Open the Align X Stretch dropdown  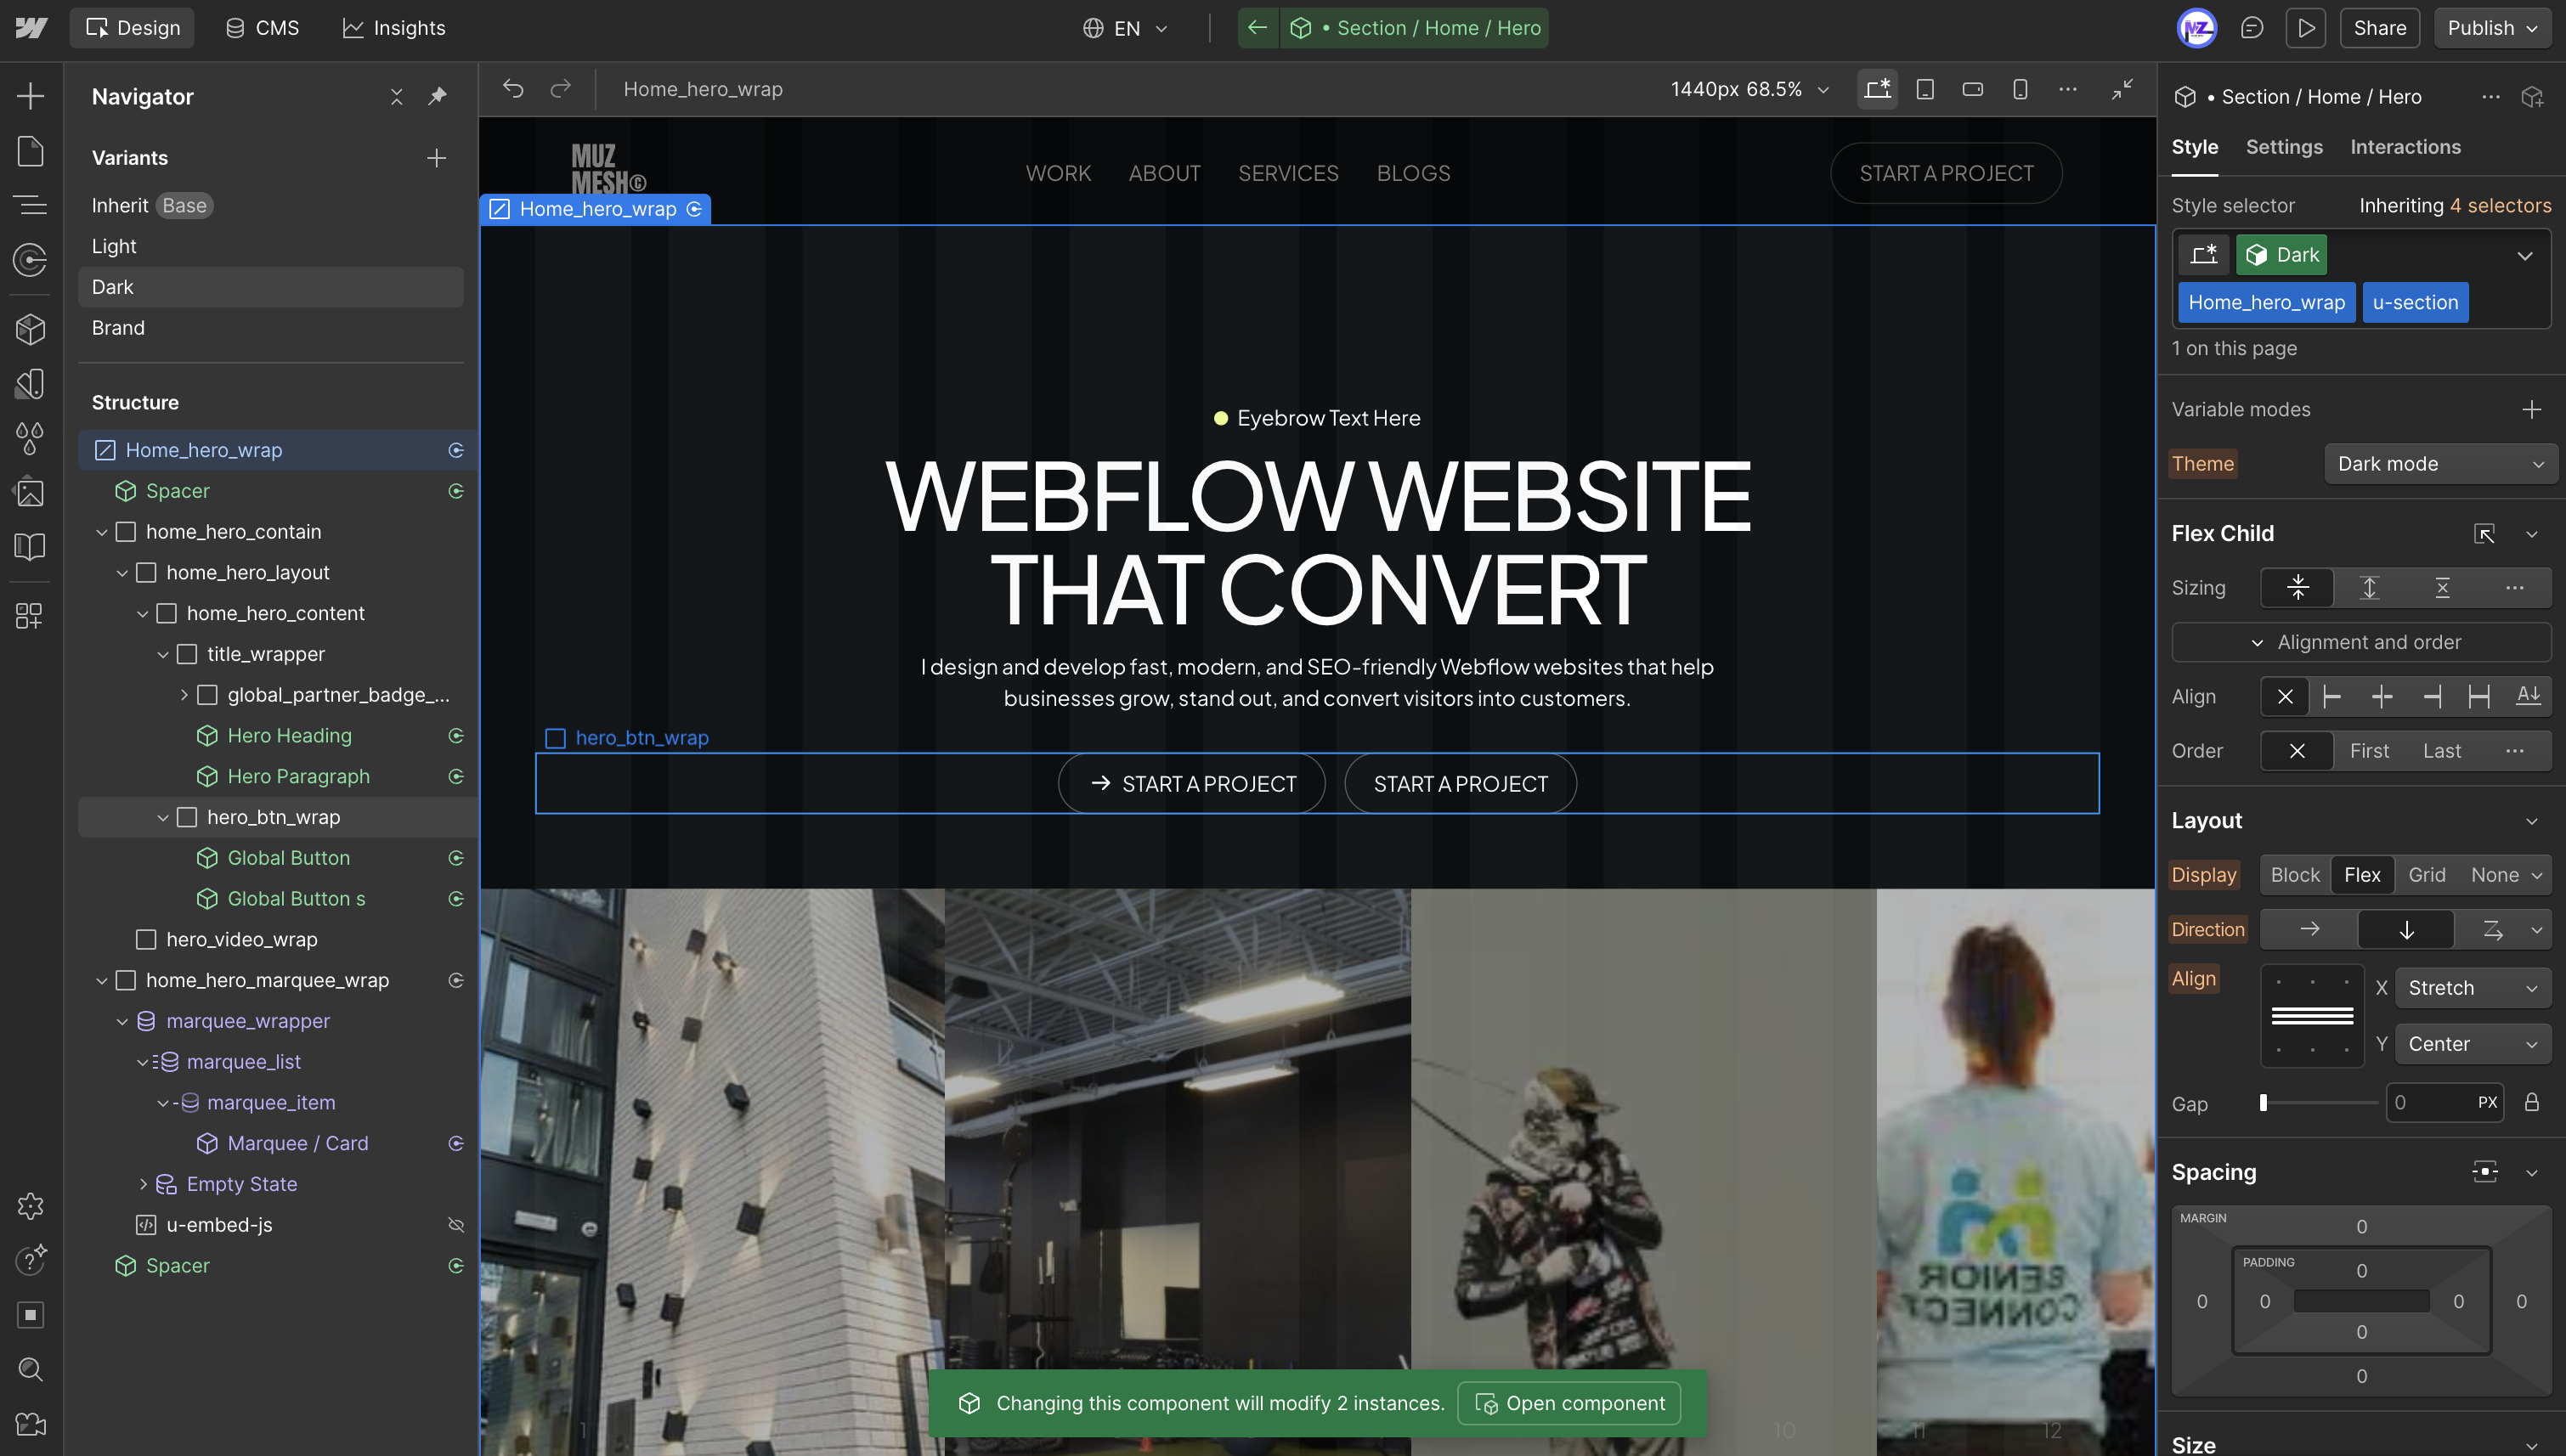2472,988
